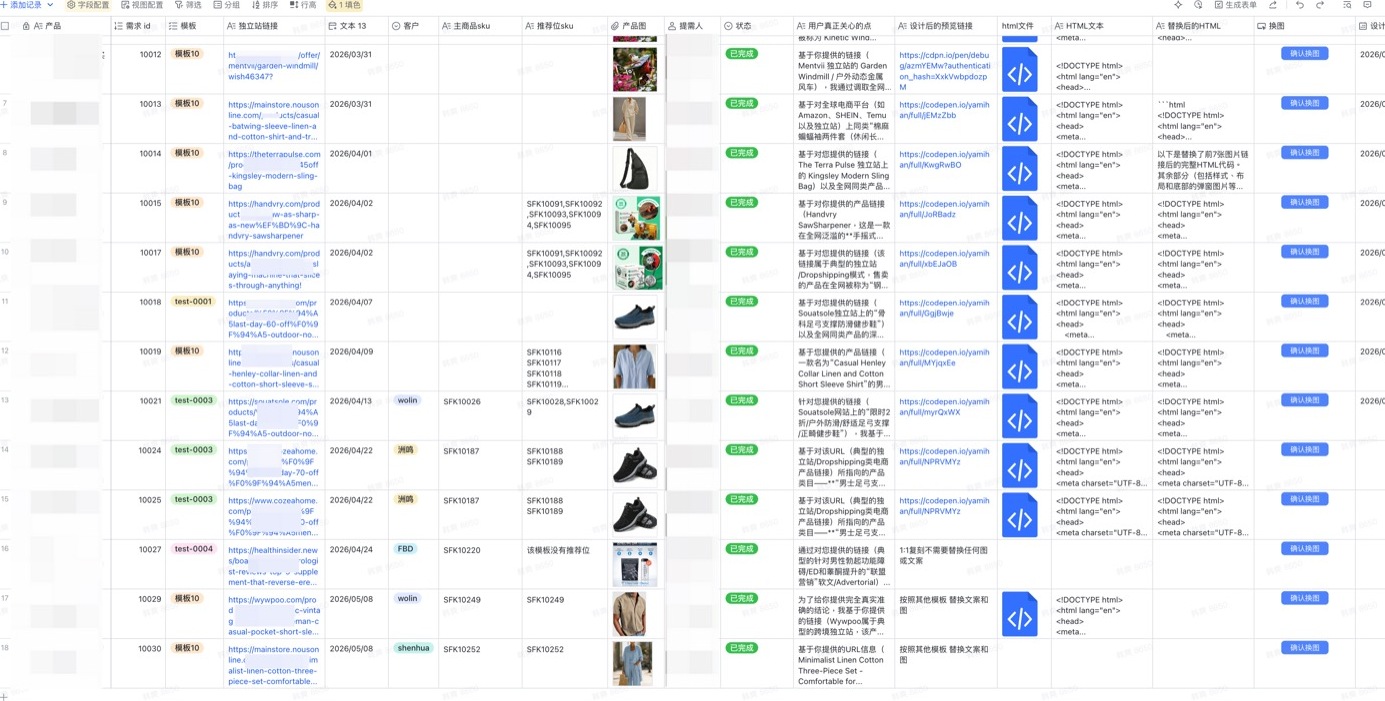
Task: Open the FBD customer tag in row 10027
Action: pyautogui.click(x=405, y=549)
